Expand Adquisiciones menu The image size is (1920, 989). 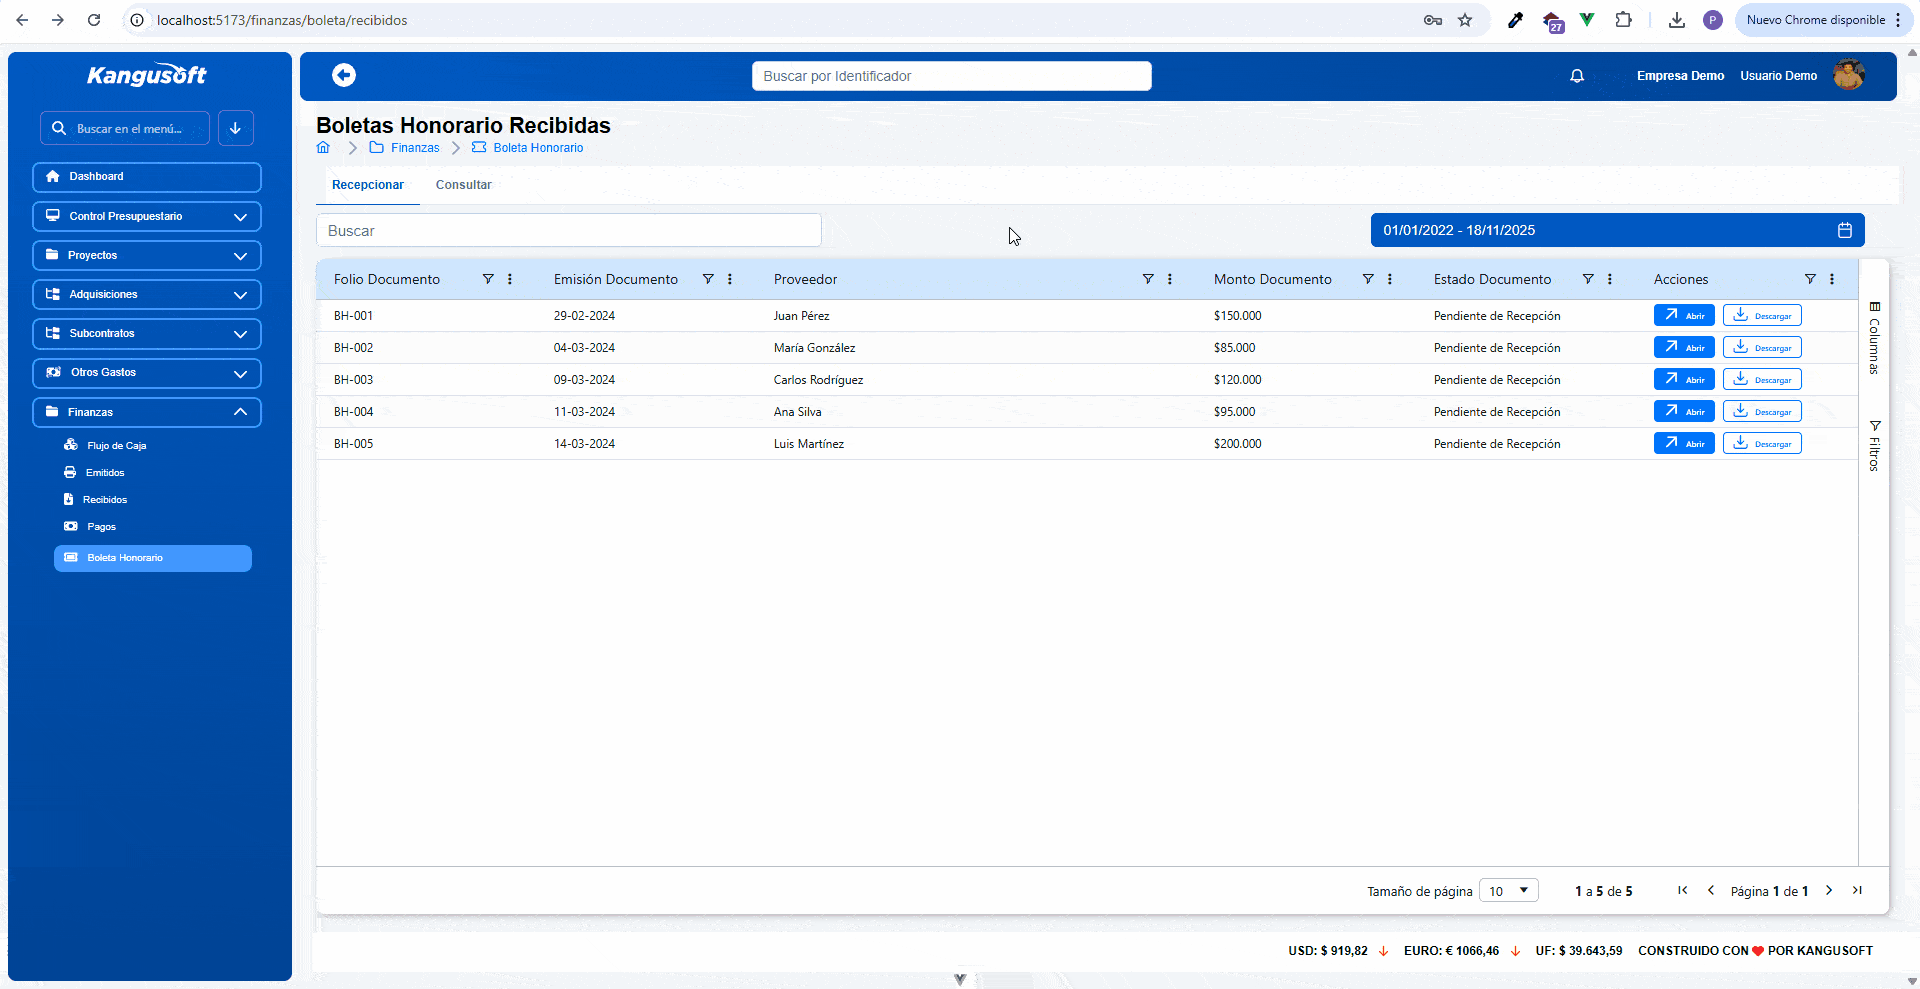(147, 294)
